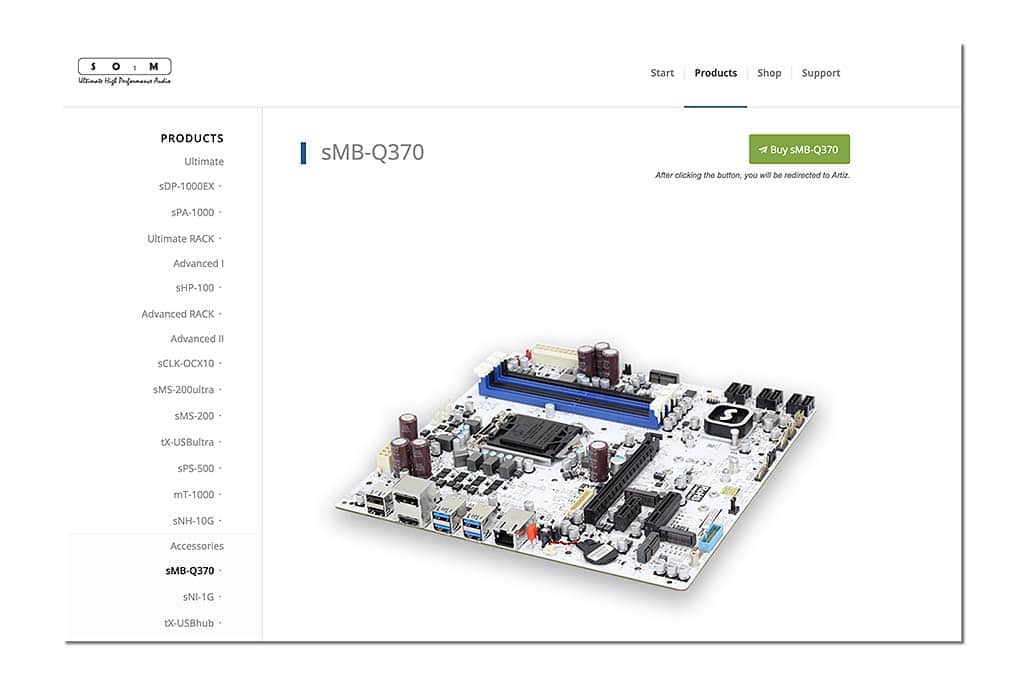1024x683 pixels.
Task: Select sPA-1000 in sidebar
Action: coord(192,212)
